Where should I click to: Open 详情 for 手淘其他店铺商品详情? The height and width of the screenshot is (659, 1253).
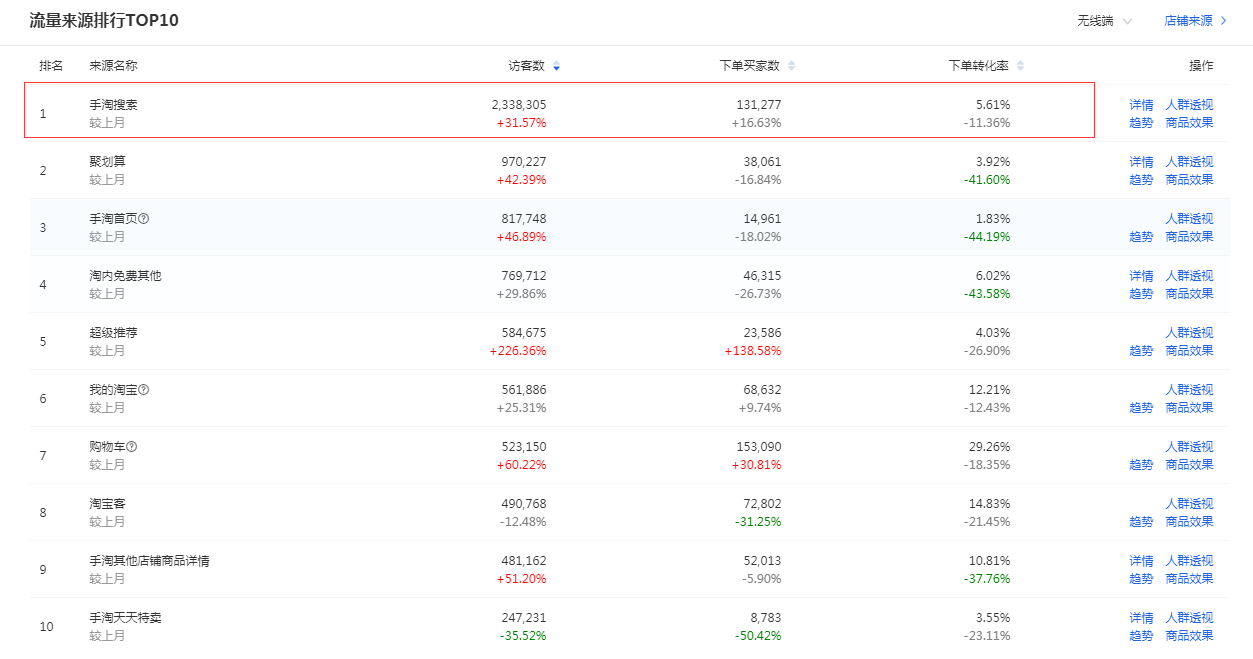click(x=1141, y=560)
